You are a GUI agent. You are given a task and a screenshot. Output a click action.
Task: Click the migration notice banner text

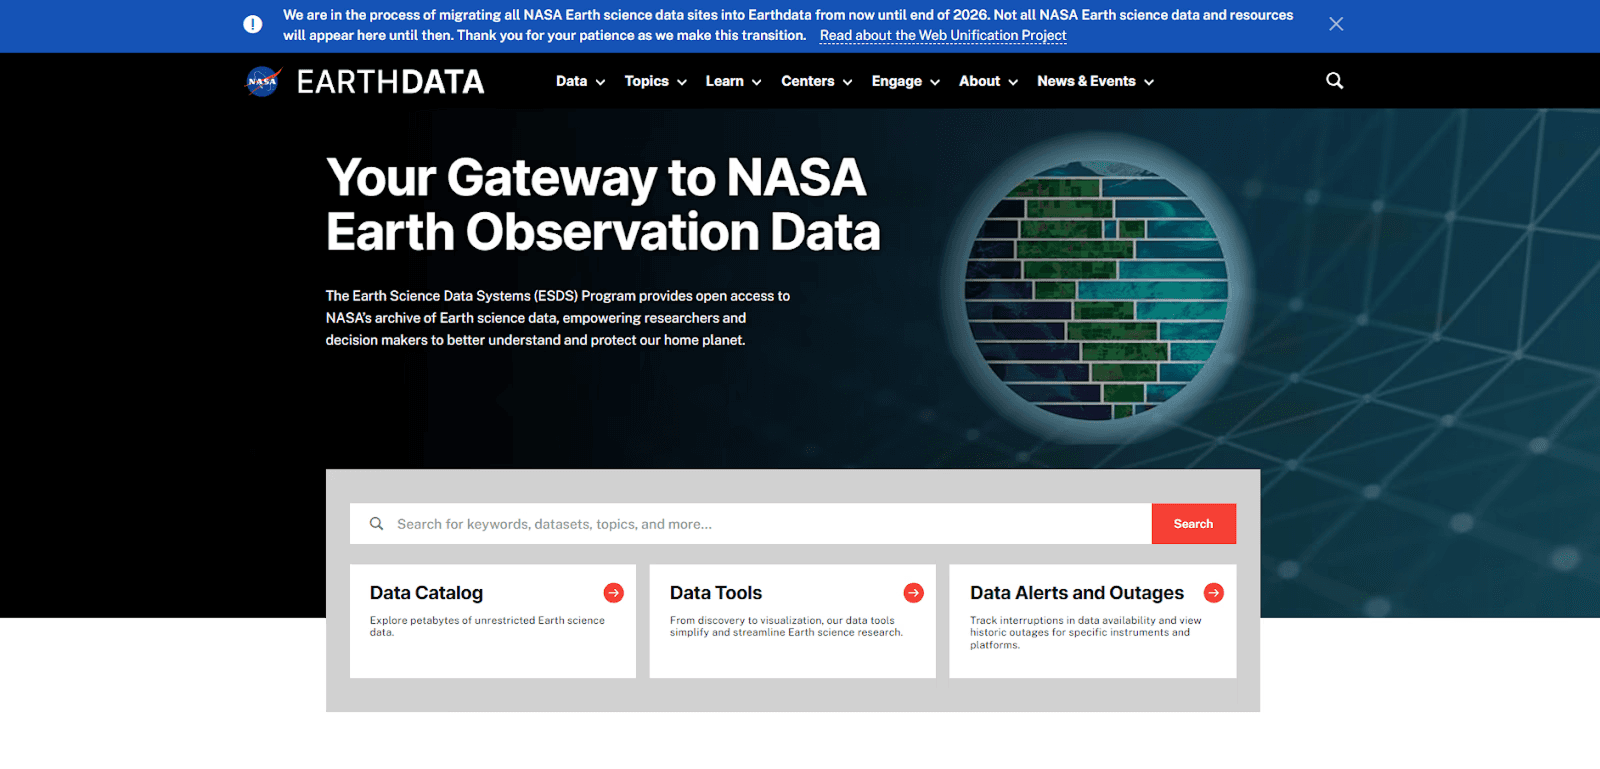click(788, 25)
